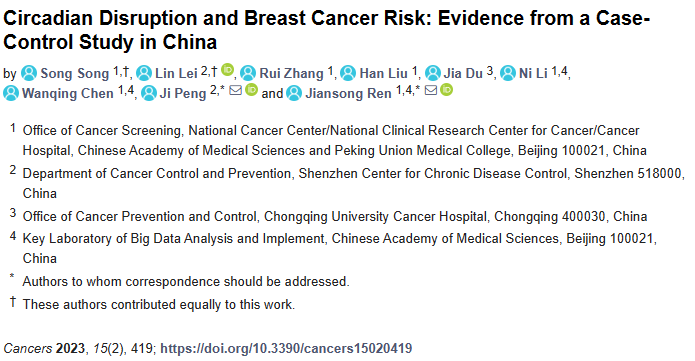Click the email envelope icon after Jiansong Ren

(x=431, y=90)
